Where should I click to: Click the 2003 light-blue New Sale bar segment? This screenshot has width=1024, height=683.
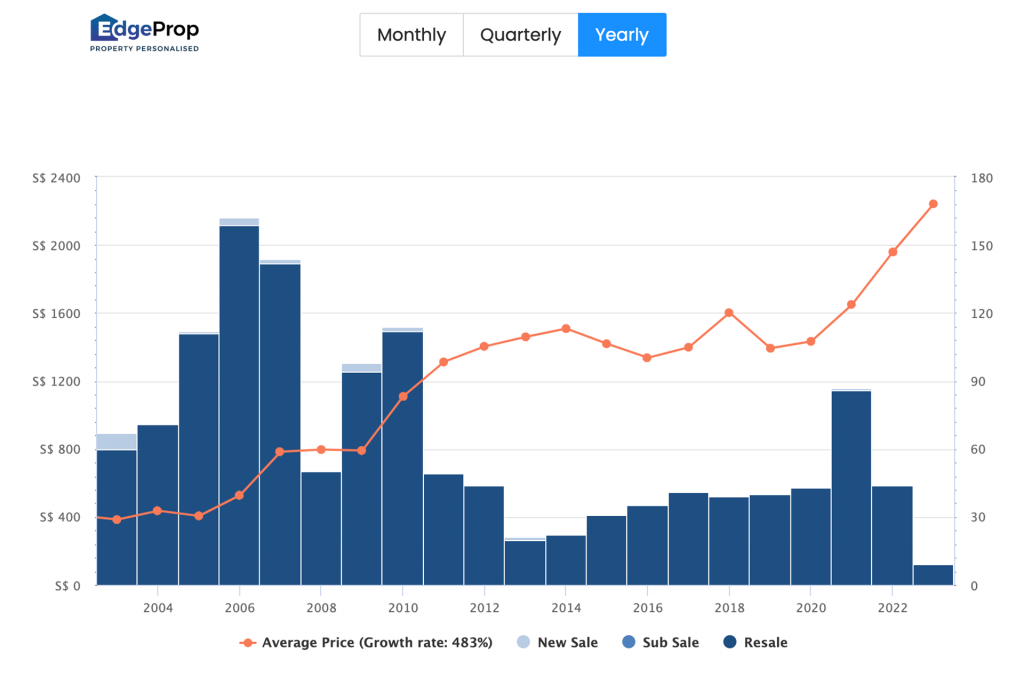116,442
